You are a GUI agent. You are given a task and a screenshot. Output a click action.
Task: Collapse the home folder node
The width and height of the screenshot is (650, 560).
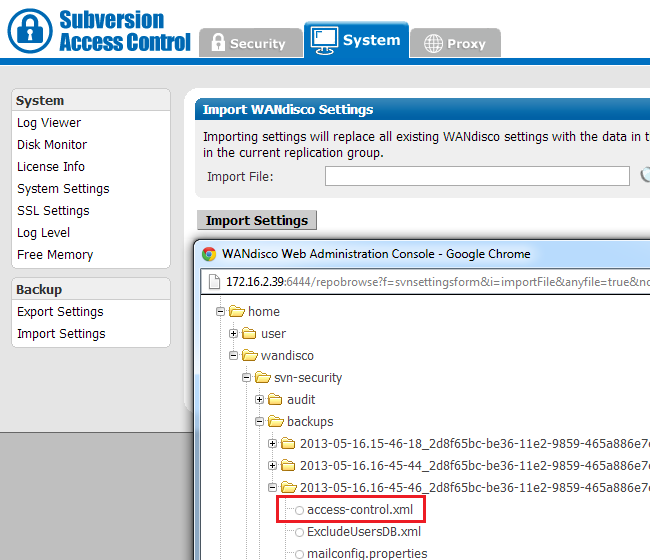221,311
